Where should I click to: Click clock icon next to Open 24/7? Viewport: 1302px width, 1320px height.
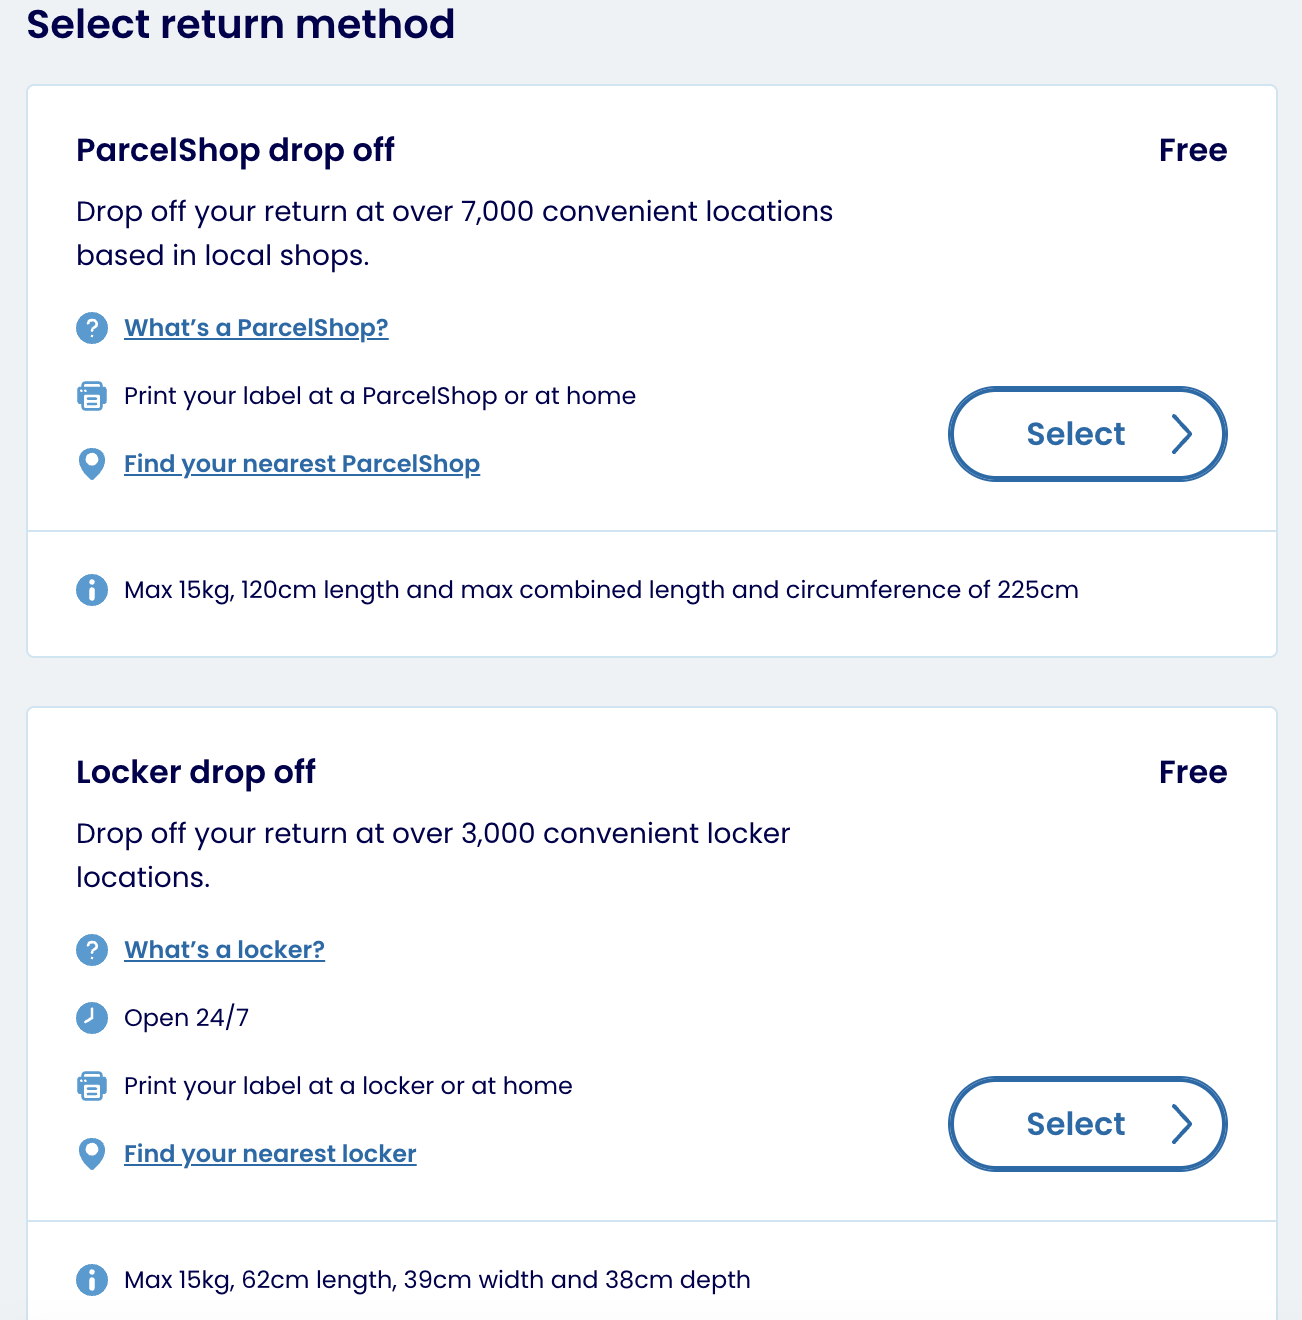tap(92, 1018)
